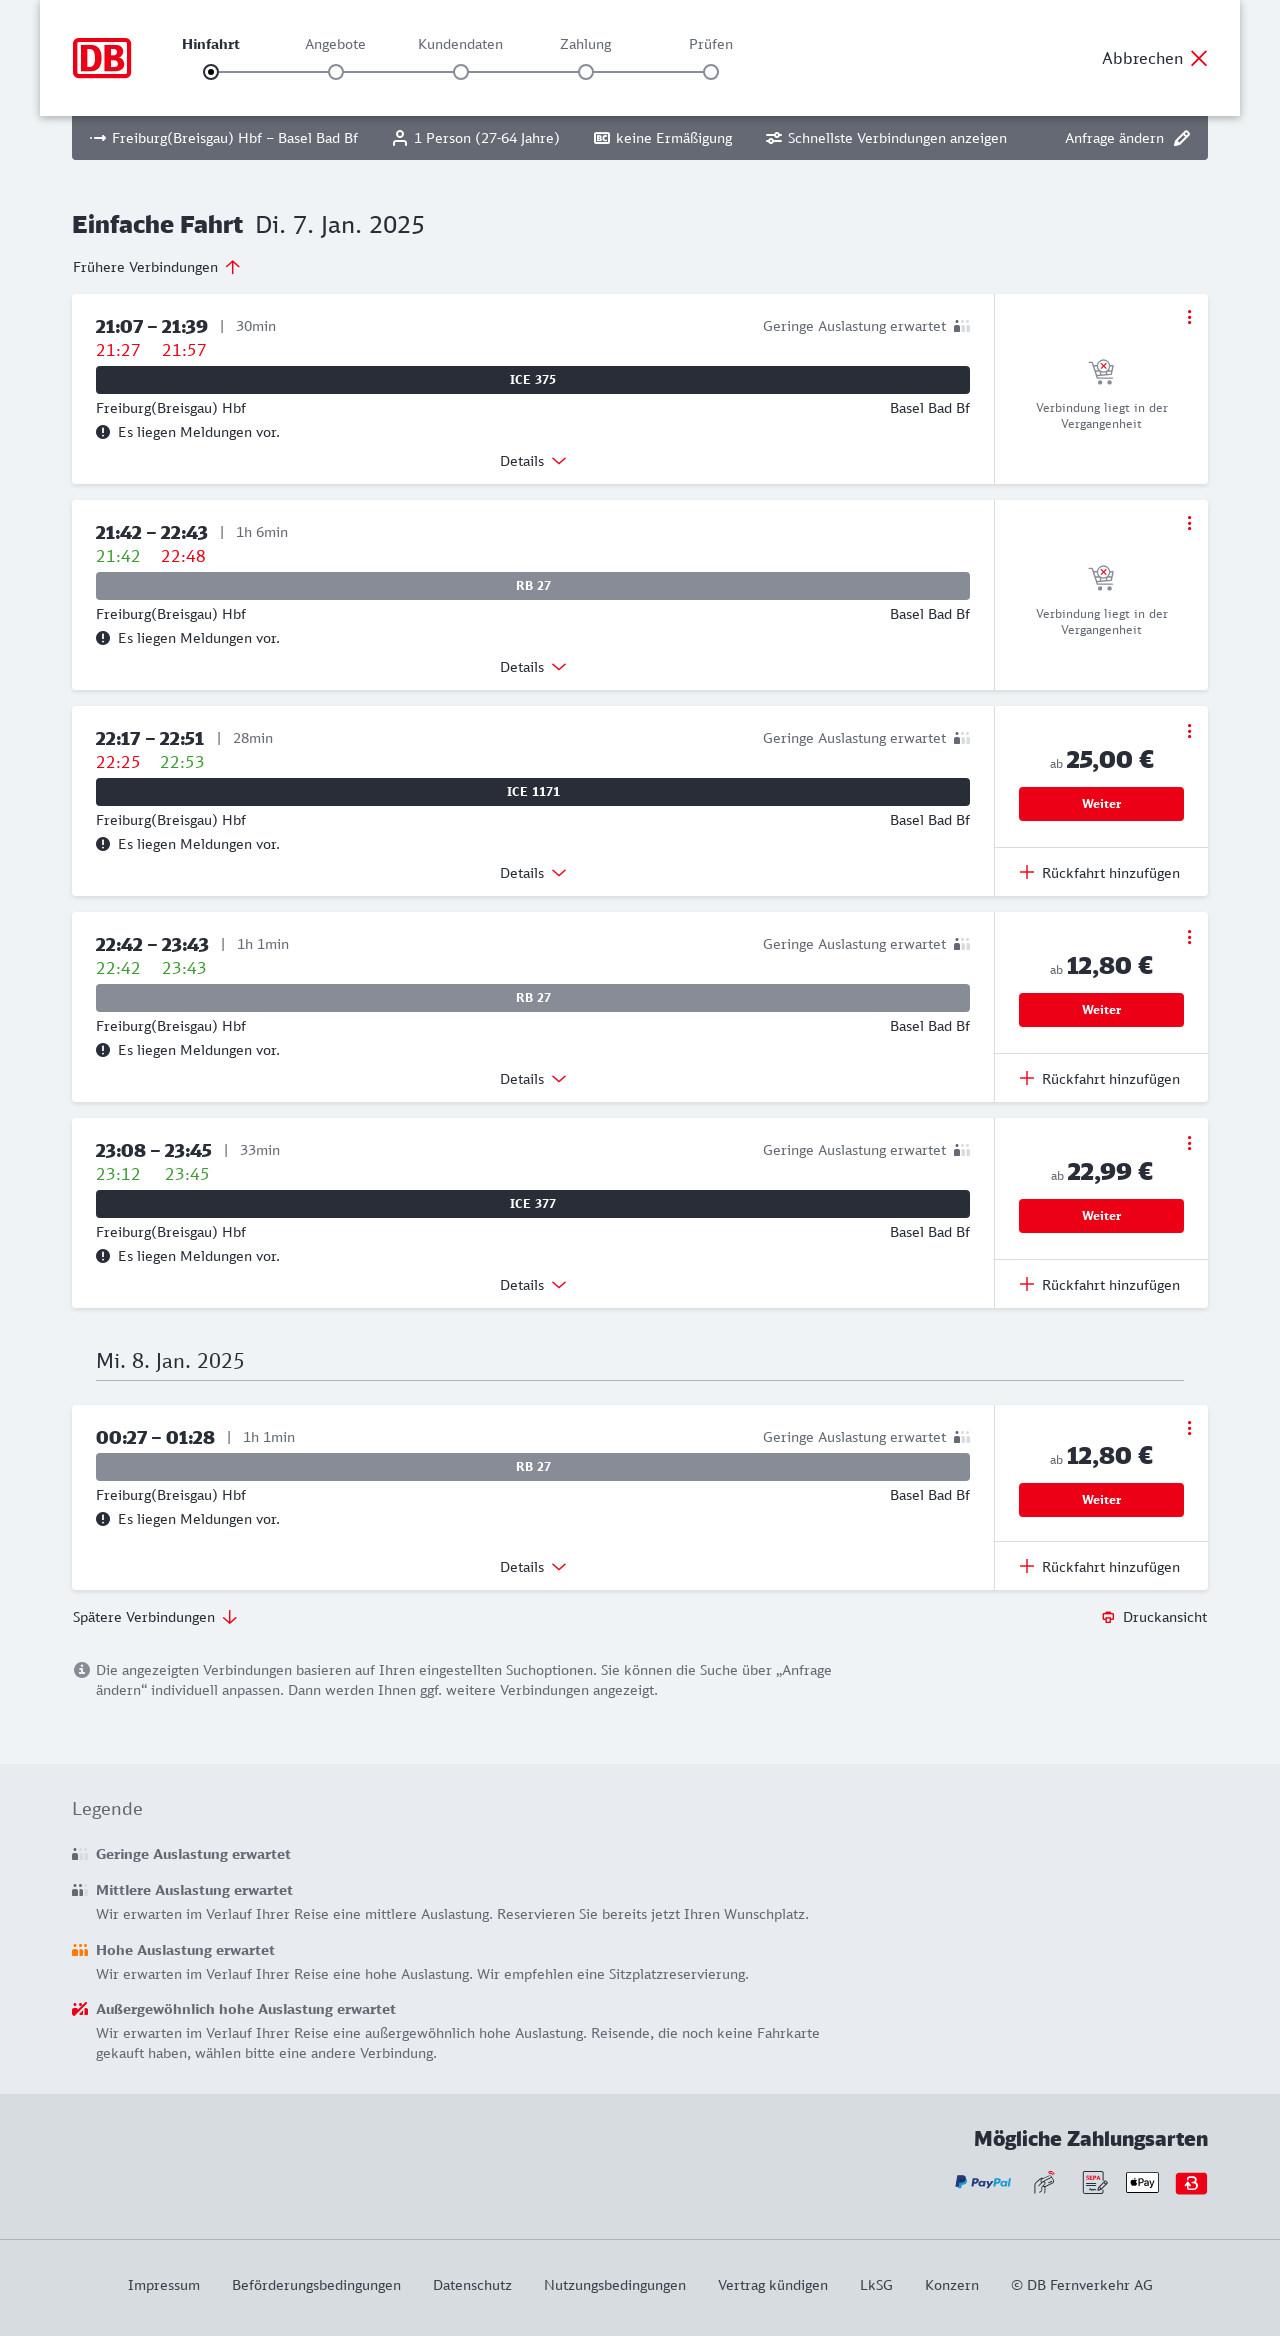Click the Abbrechen X icon
Viewport: 1280px width, 2336px height.
1199,58
